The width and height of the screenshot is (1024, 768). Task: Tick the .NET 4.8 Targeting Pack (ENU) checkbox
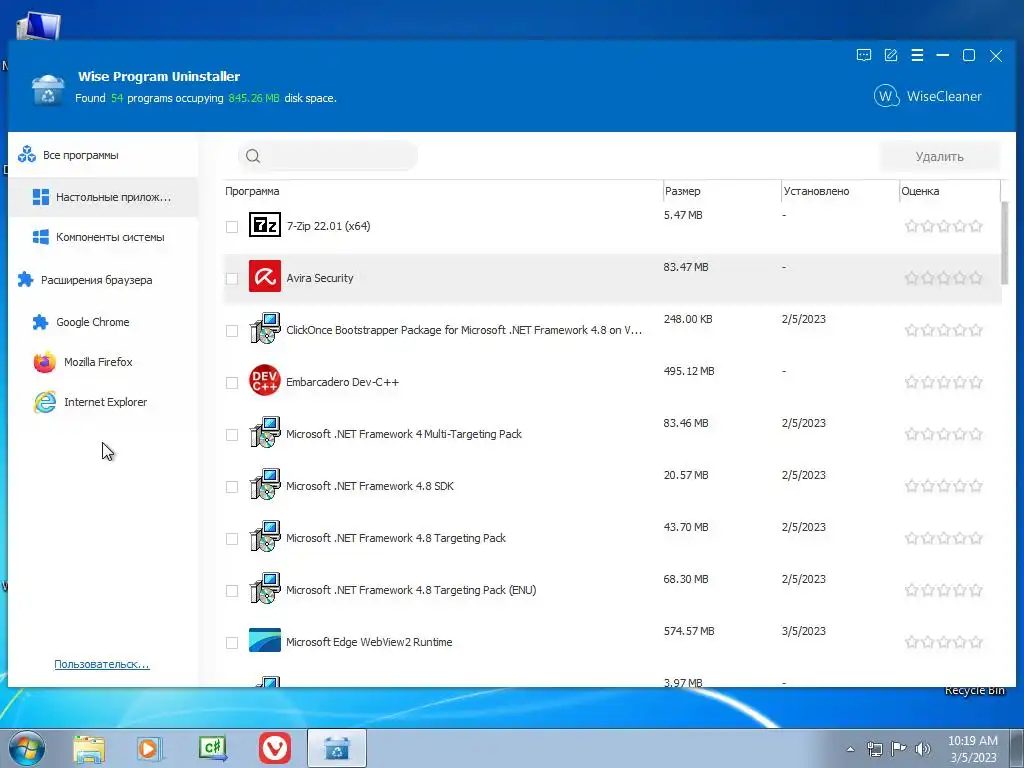[232, 591]
